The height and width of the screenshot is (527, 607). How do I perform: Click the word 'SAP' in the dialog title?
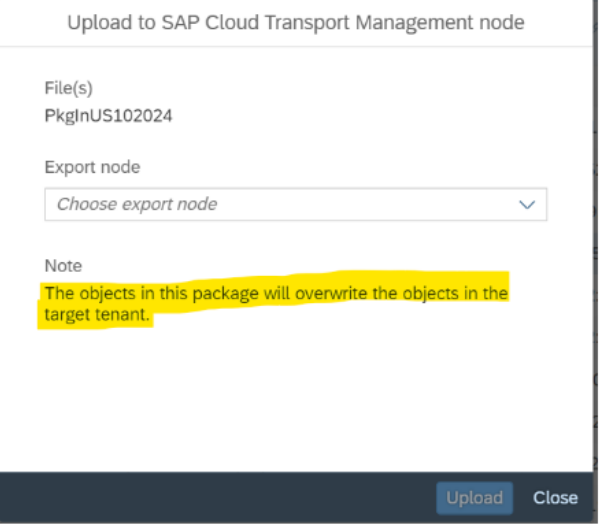[x=180, y=22]
